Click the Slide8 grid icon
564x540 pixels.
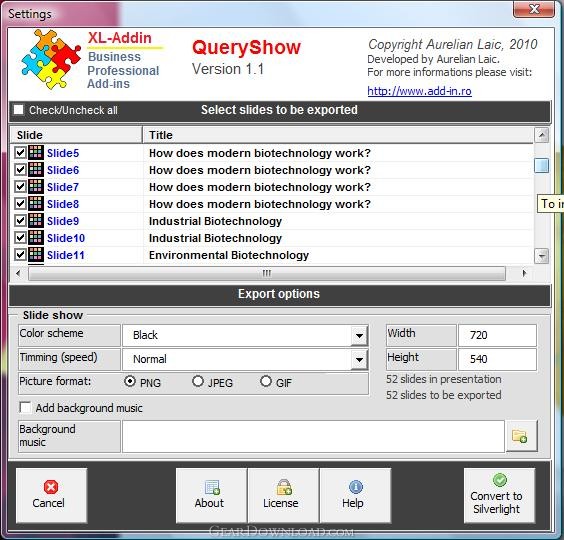36,204
